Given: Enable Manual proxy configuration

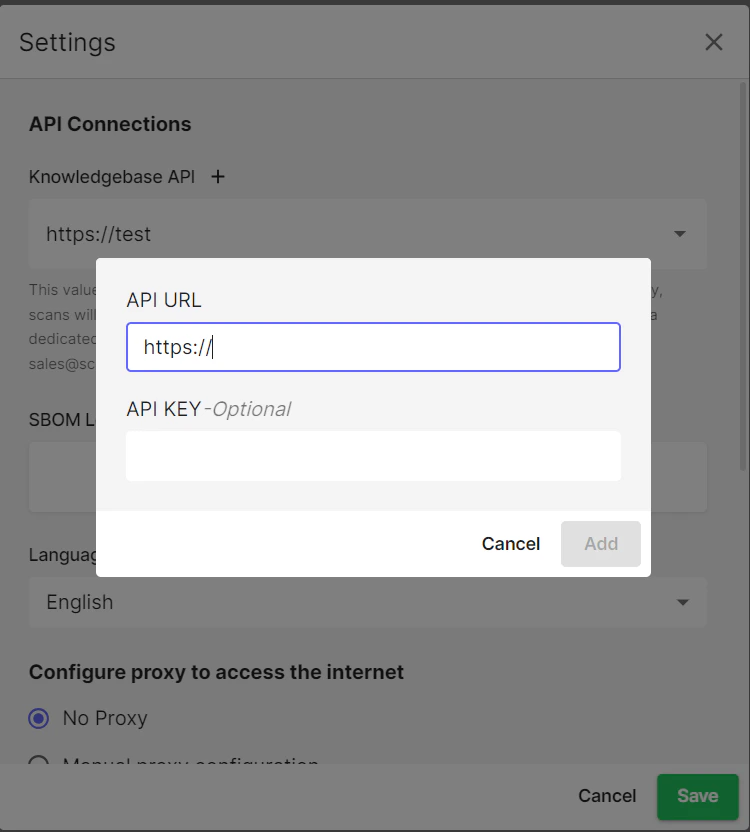Looking at the screenshot, I should point(38,763).
